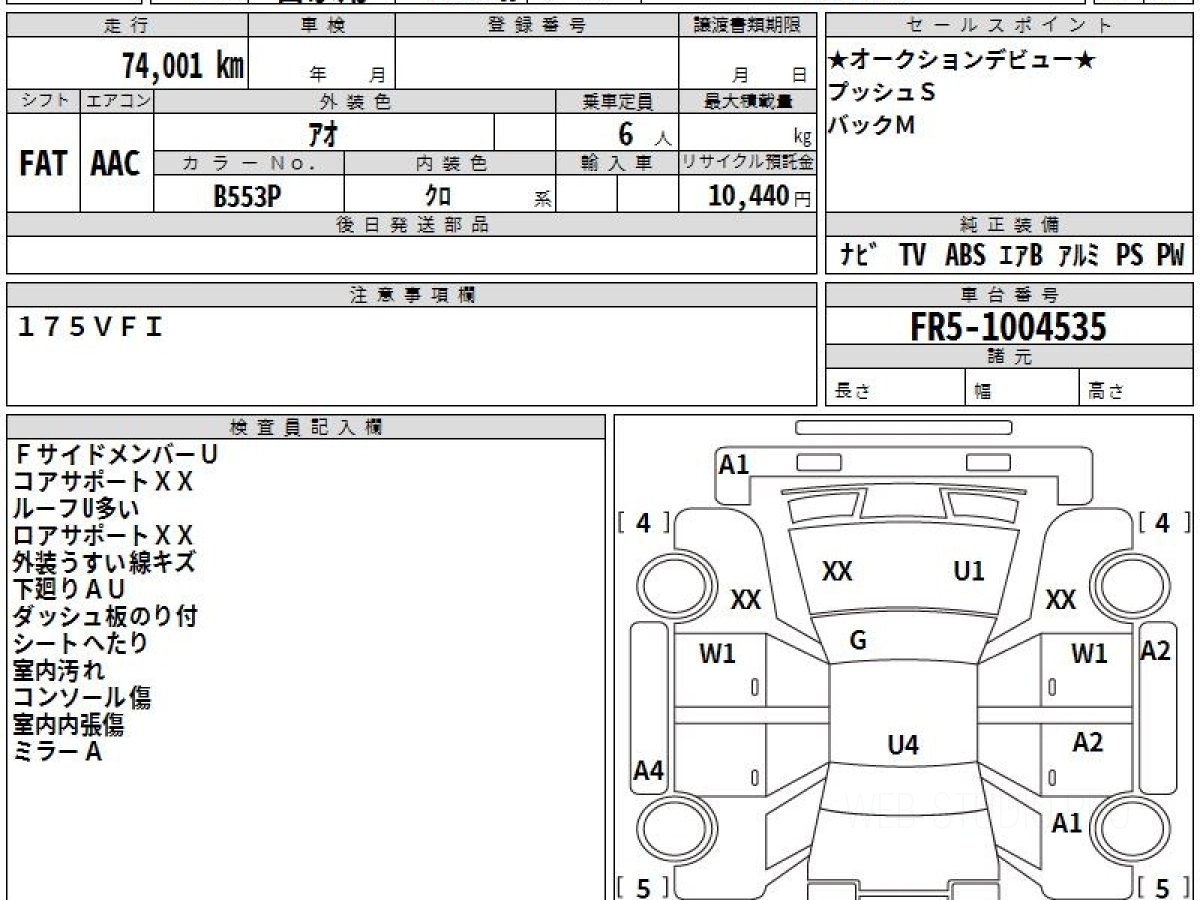Viewport: 1200px width, 900px height.
Task: Select the G windshield mark on diagram
Action: point(858,642)
